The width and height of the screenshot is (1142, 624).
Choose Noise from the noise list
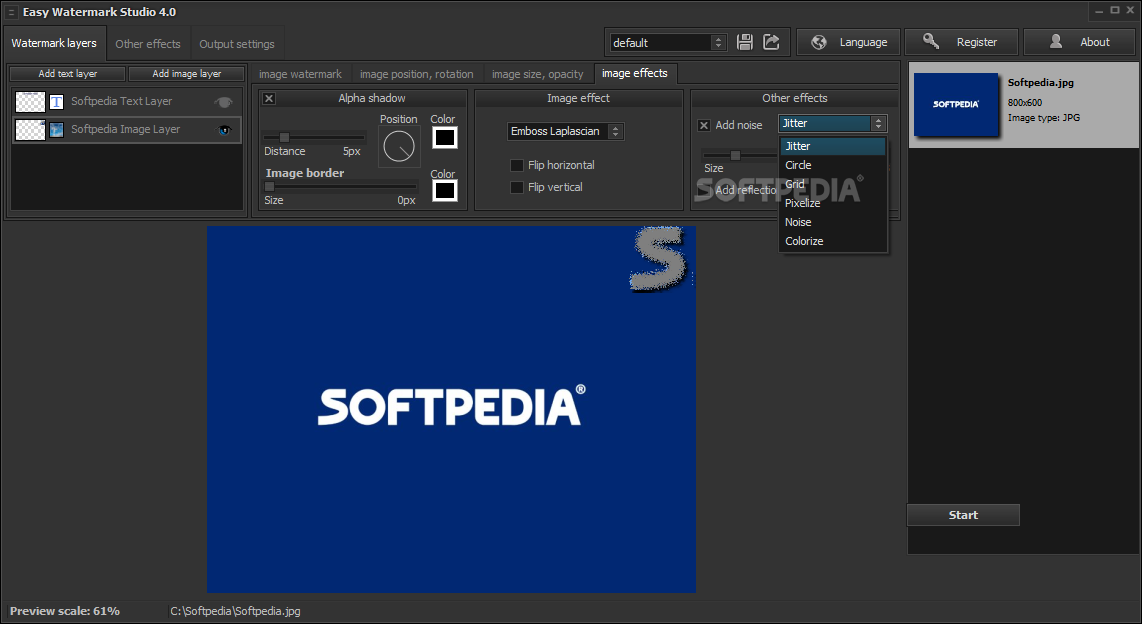tap(832, 222)
